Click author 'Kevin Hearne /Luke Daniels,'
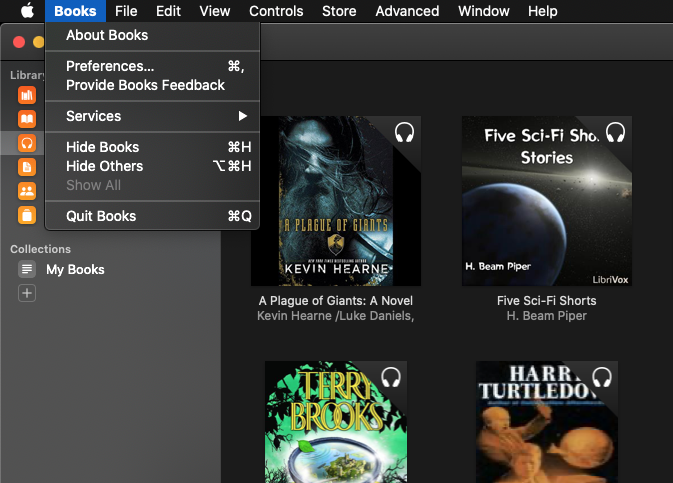This screenshot has width=673, height=483. (x=336, y=316)
